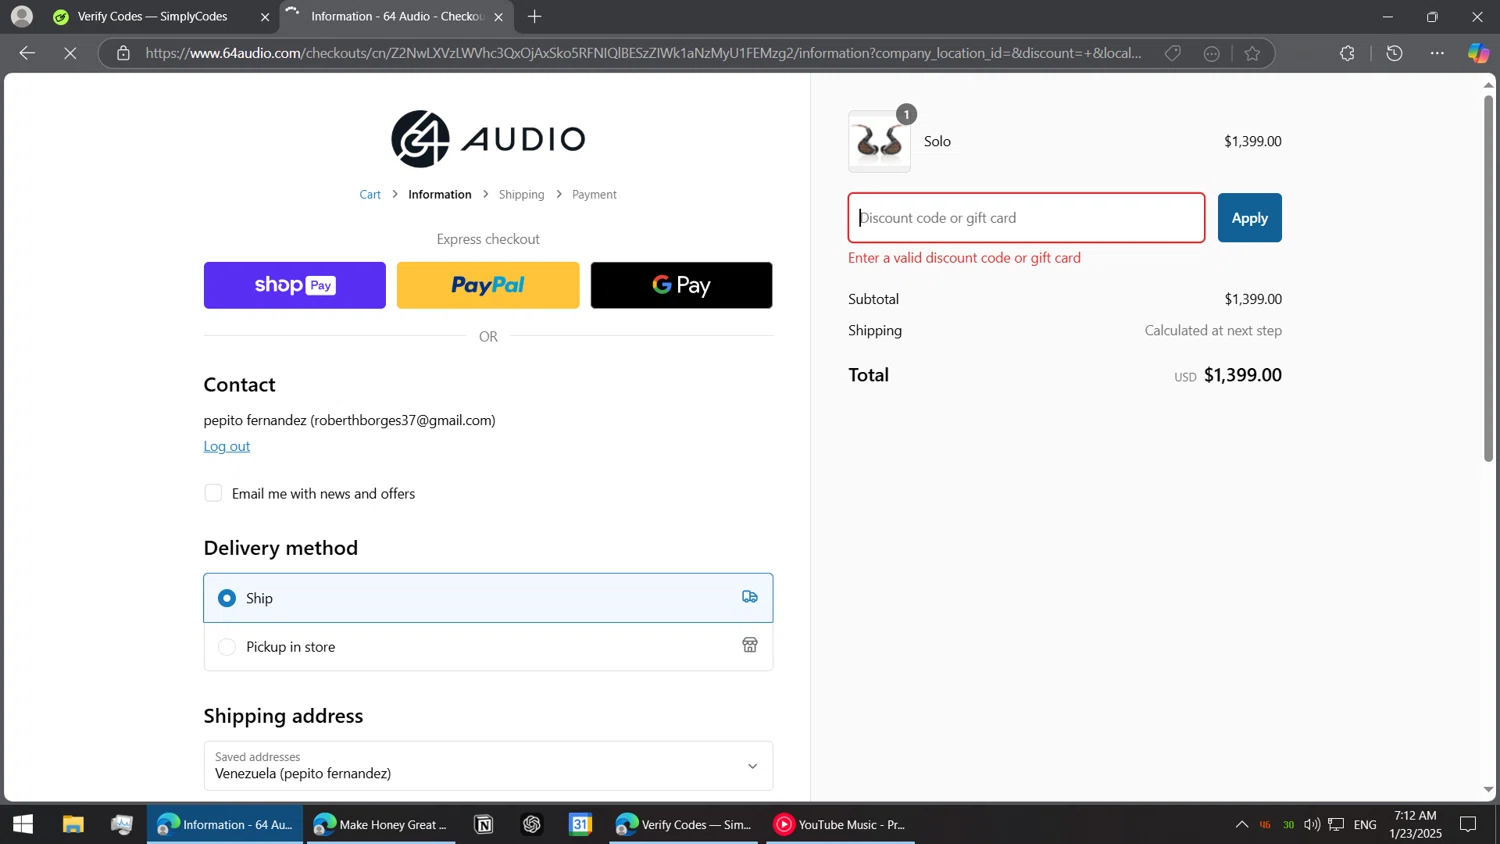Stop loading the page

click(x=70, y=53)
